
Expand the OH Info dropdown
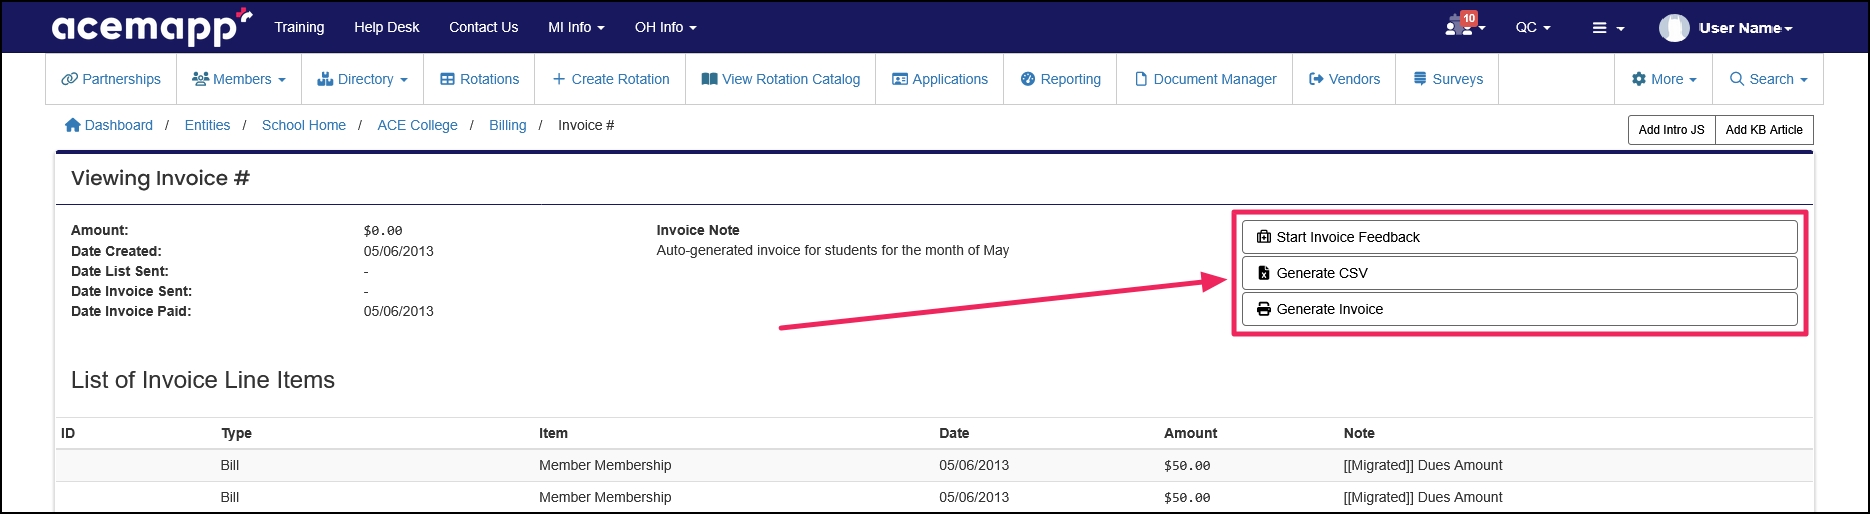point(666,27)
